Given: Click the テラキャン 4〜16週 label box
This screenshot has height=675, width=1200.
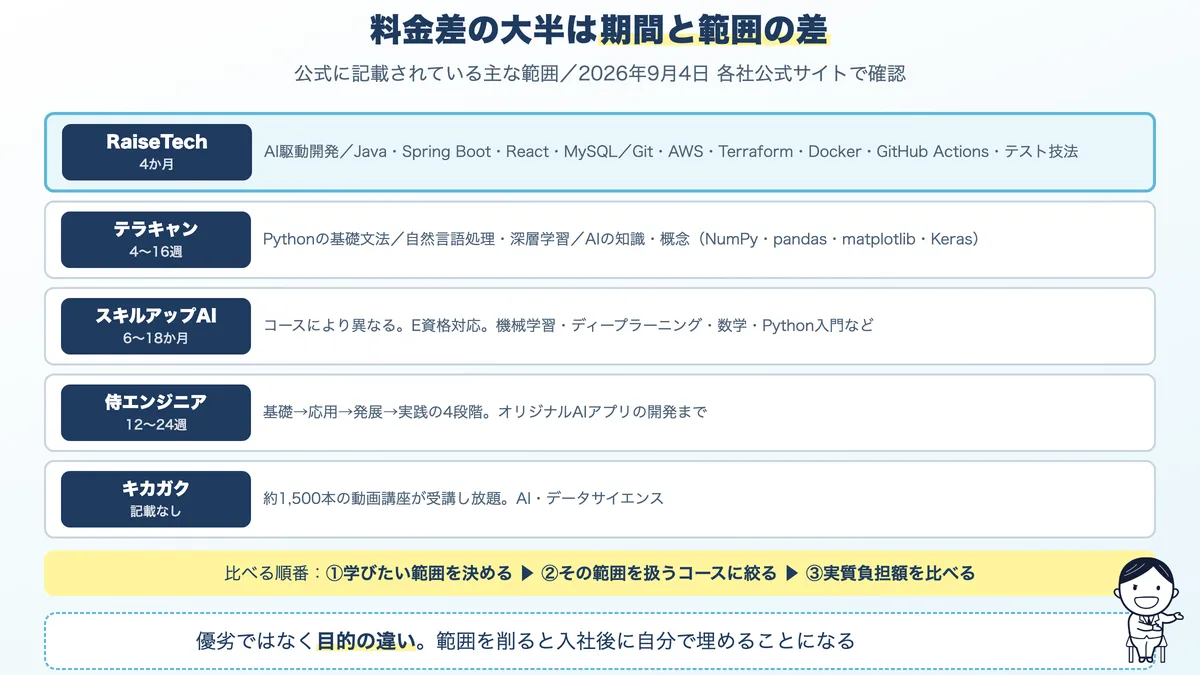Looking at the screenshot, I should [x=156, y=239].
